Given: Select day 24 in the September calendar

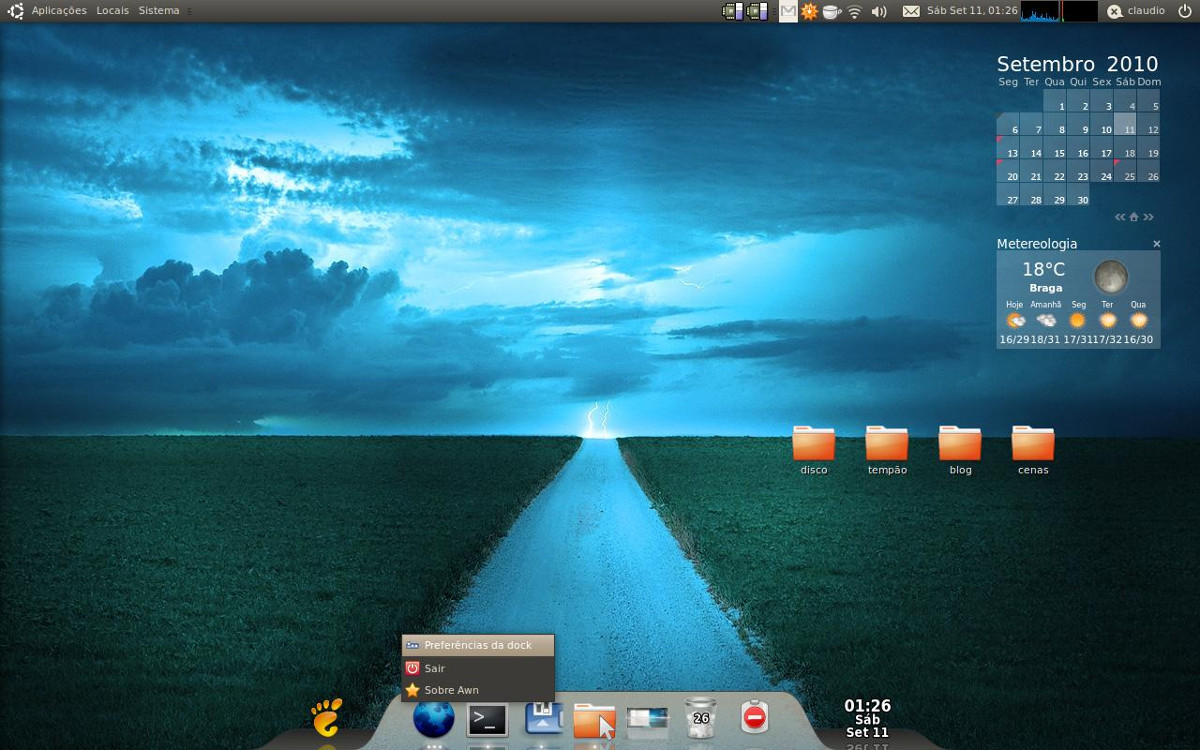Looking at the screenshot, I should point(1106,177).
